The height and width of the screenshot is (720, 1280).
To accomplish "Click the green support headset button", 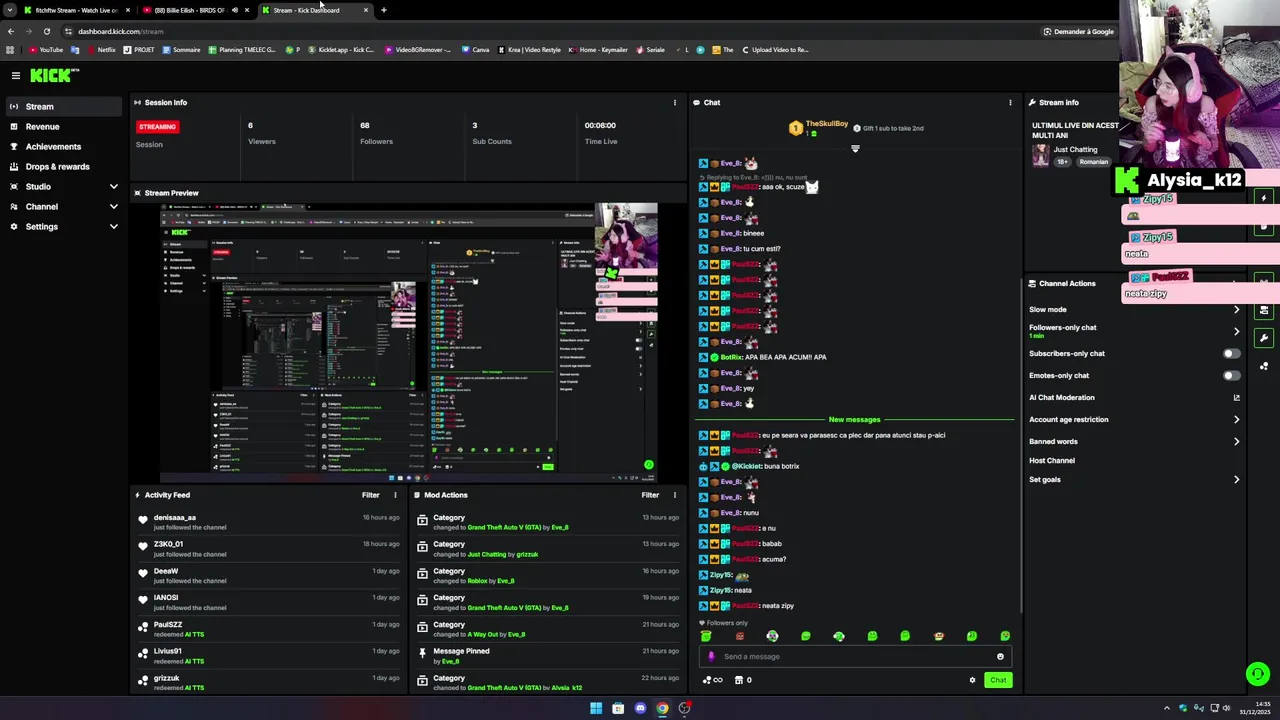I will [x=1257, y=674].
